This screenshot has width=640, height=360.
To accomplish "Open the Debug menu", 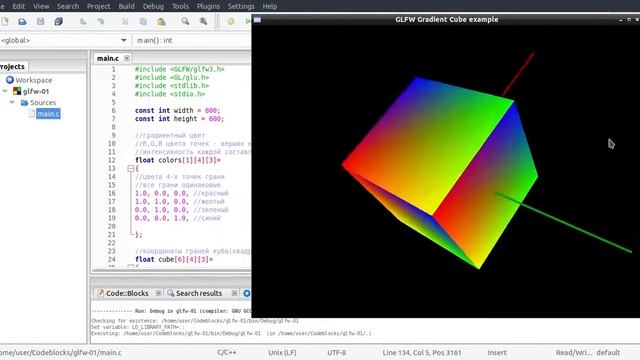I will pos(153,6).
